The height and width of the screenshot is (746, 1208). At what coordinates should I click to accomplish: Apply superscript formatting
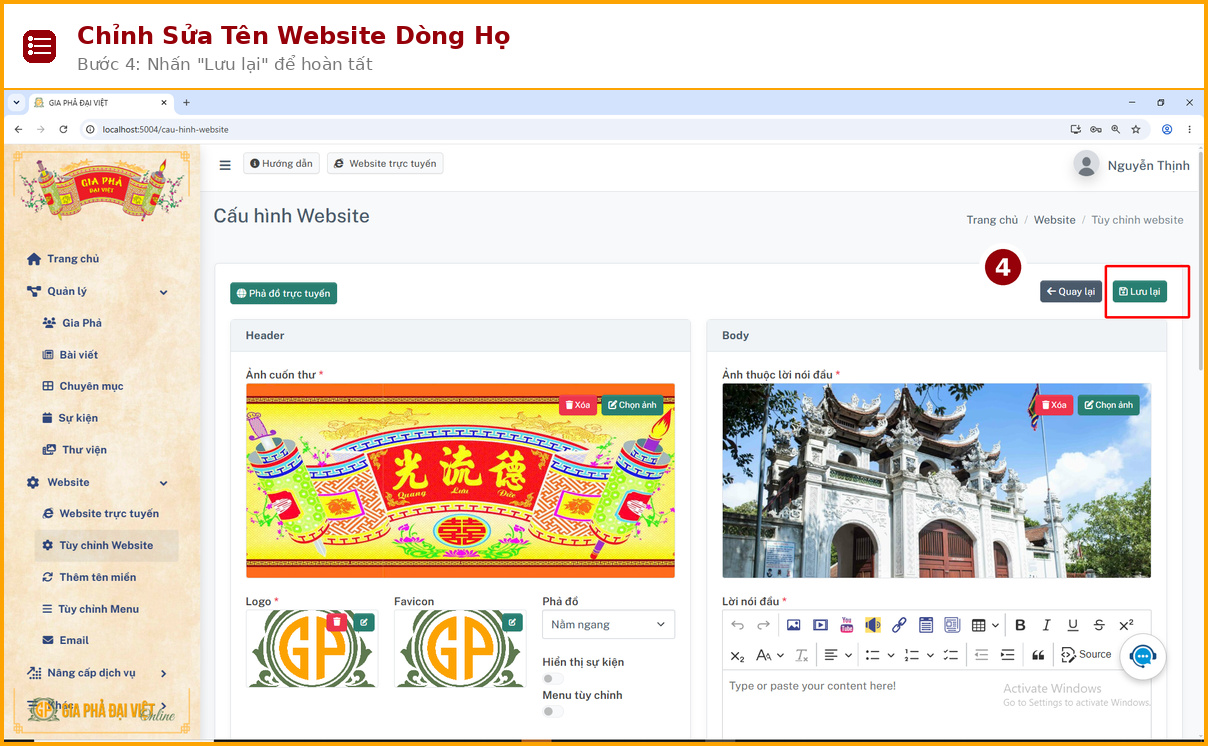pos(1126,625)
